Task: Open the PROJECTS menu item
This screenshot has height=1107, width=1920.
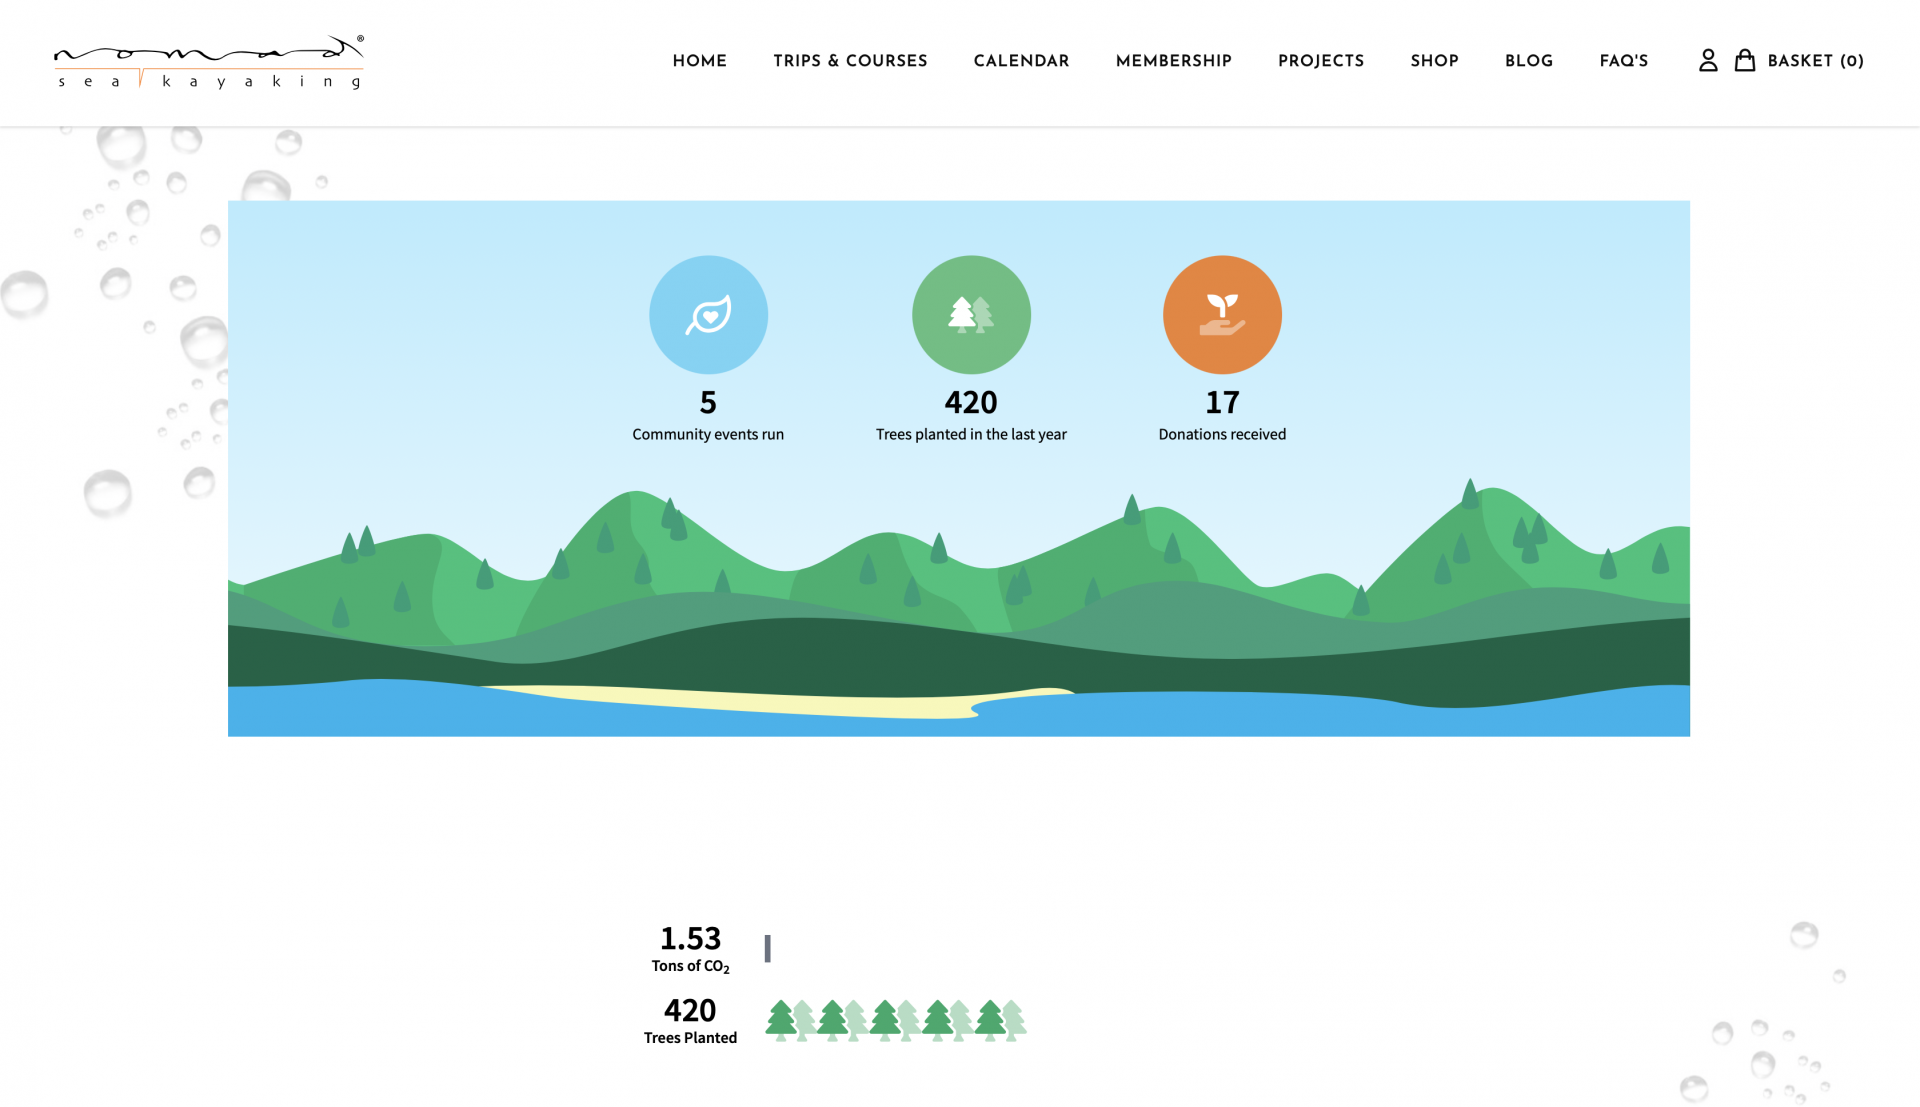Action: pos(1321,61)
